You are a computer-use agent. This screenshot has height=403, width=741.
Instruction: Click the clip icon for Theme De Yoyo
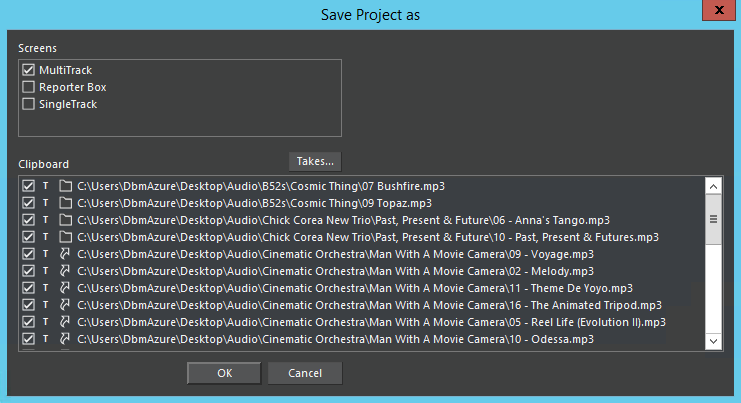click(x=65, y=288)
